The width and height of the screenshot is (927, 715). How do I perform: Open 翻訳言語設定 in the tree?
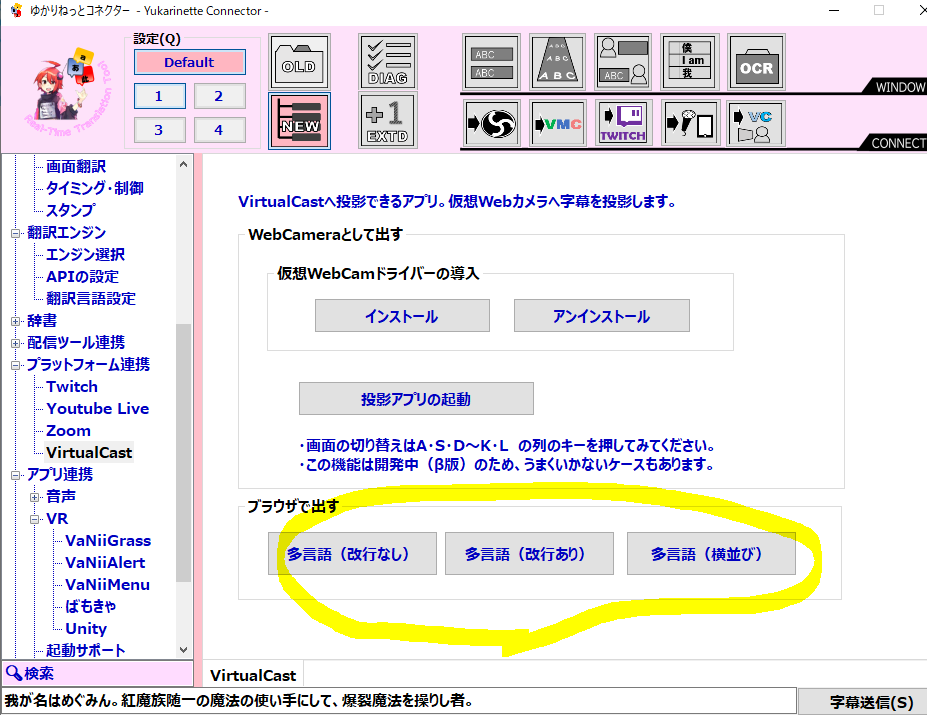[x=91, y=299]
